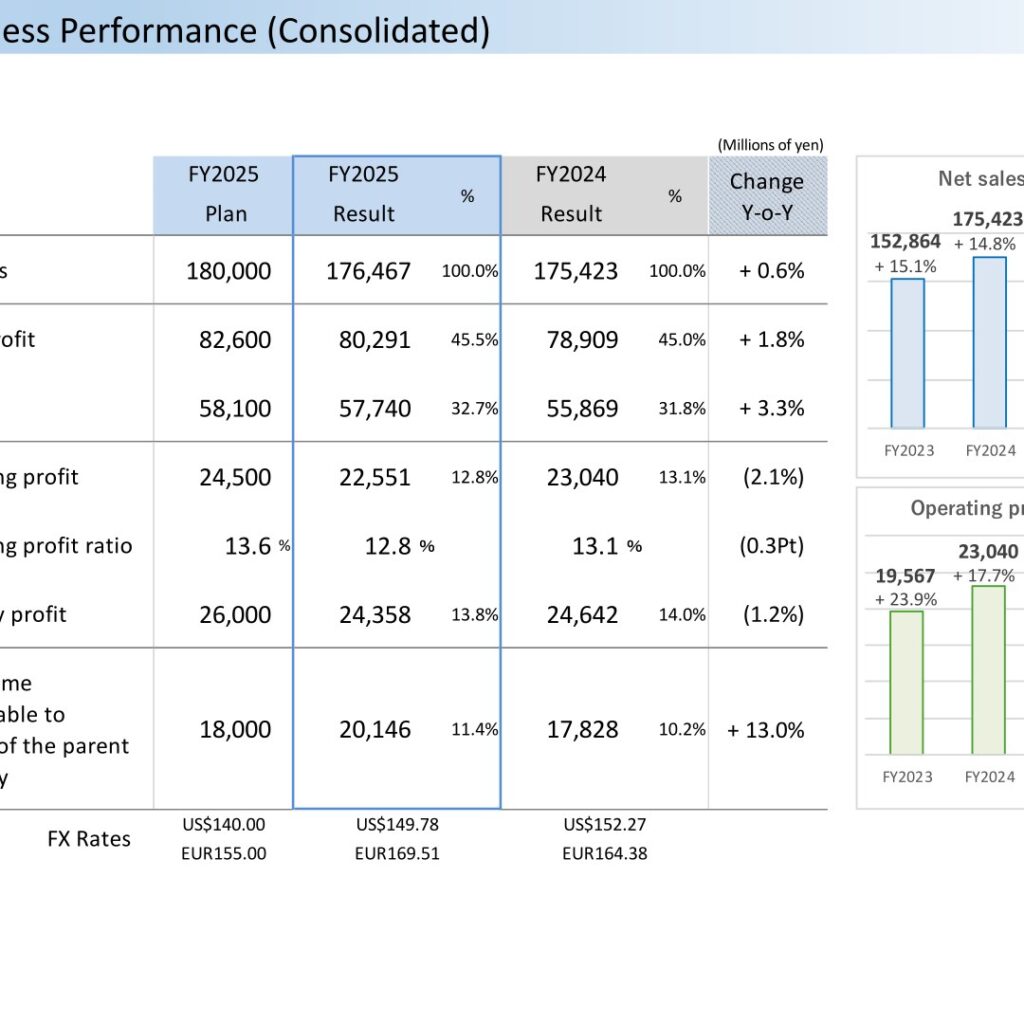Click the value 55,869
The width and height of the screenshot is (1024, 1024).
pyautogui.click(x=582, y=408)
